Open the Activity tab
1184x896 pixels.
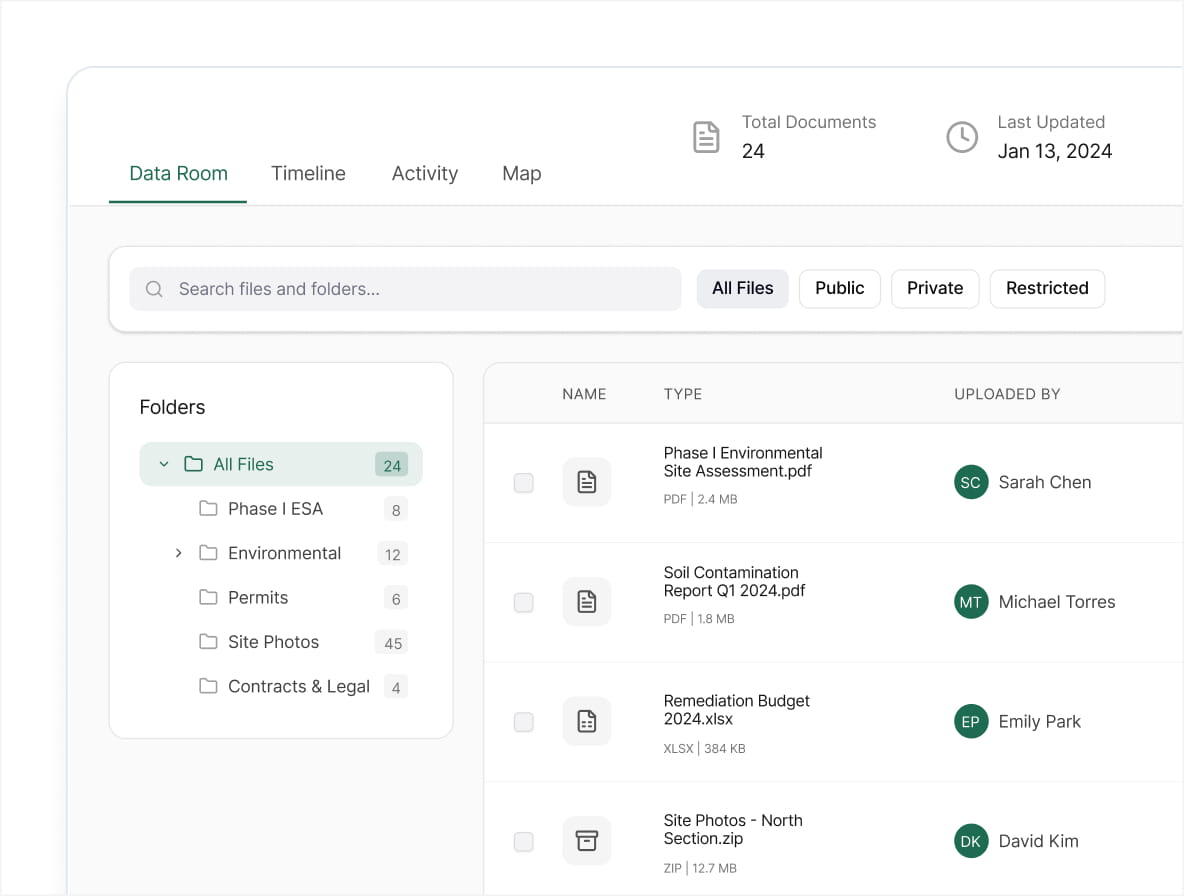(425, 173)
